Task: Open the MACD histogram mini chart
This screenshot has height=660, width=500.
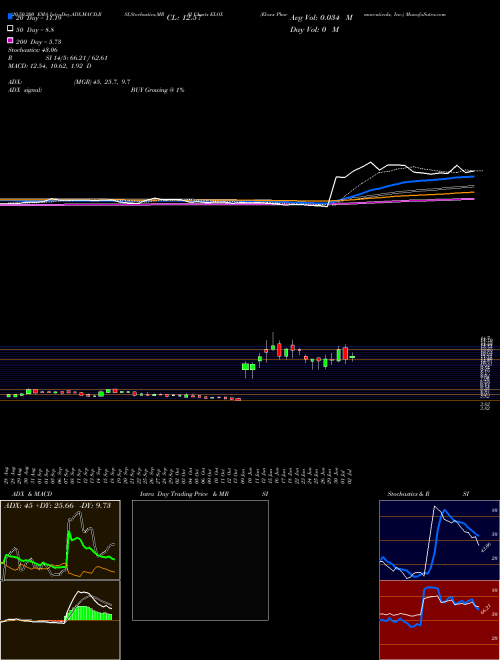Action: pyautogui.click(x=60, y=620)
